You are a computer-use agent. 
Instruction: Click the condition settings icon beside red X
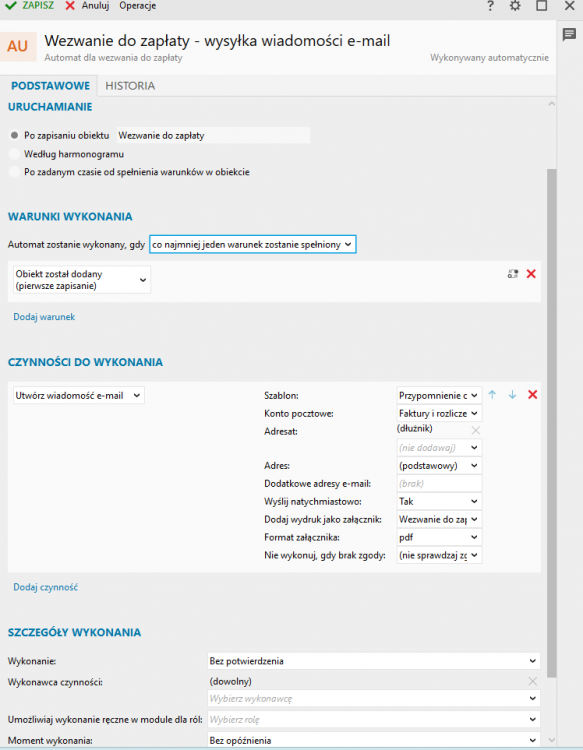(x=513, y=274)
